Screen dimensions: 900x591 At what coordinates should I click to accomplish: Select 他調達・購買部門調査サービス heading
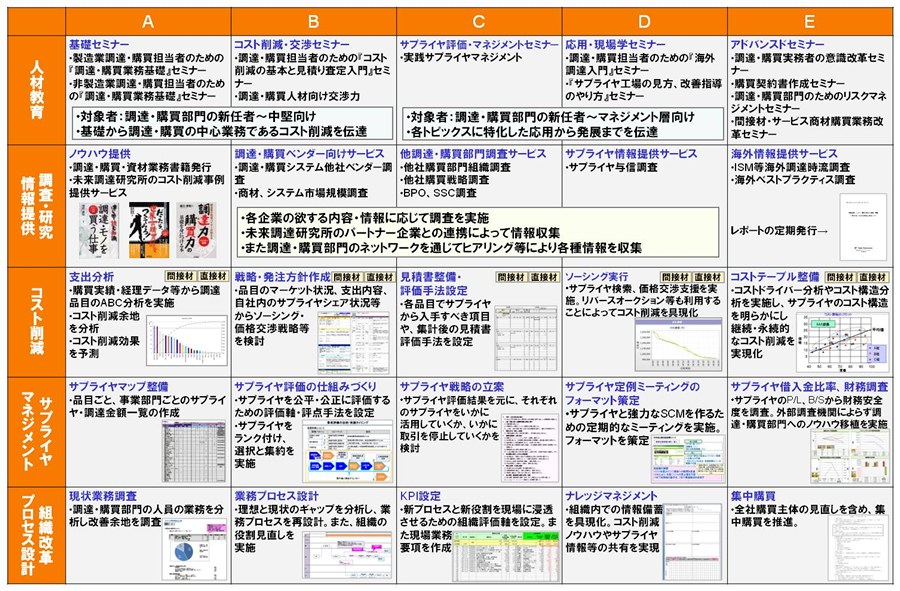click(473, 154)
